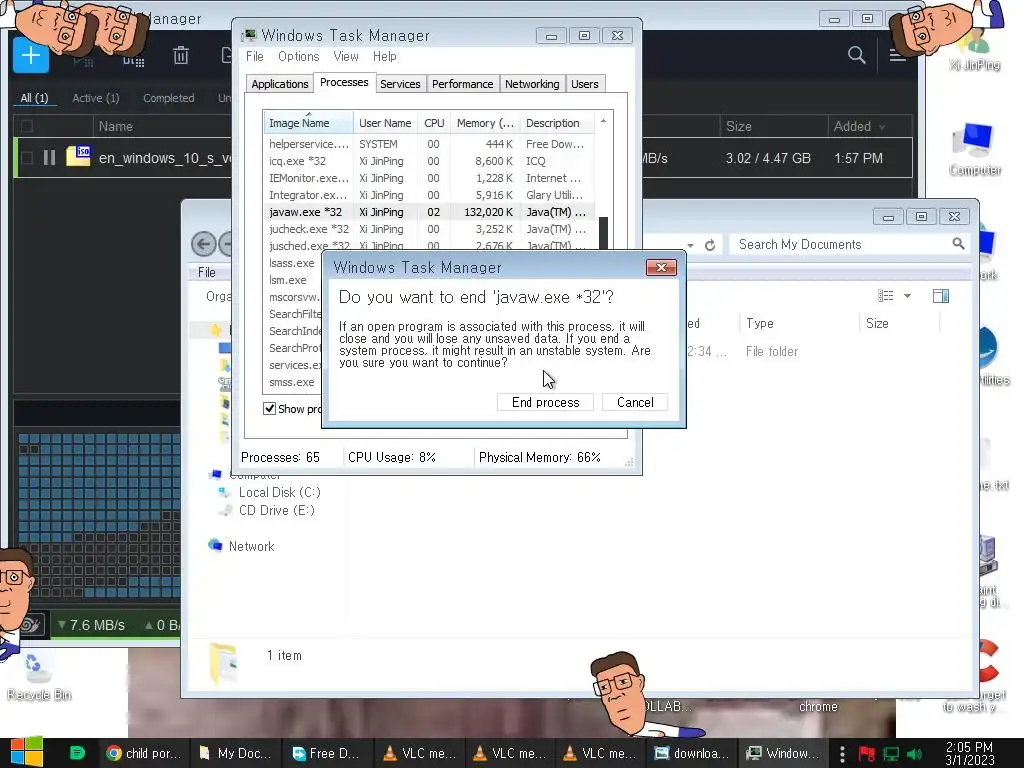Close the end-process confirmation dialog
The width and height of the screenshot is (1024, 768).
click(661, 268)
